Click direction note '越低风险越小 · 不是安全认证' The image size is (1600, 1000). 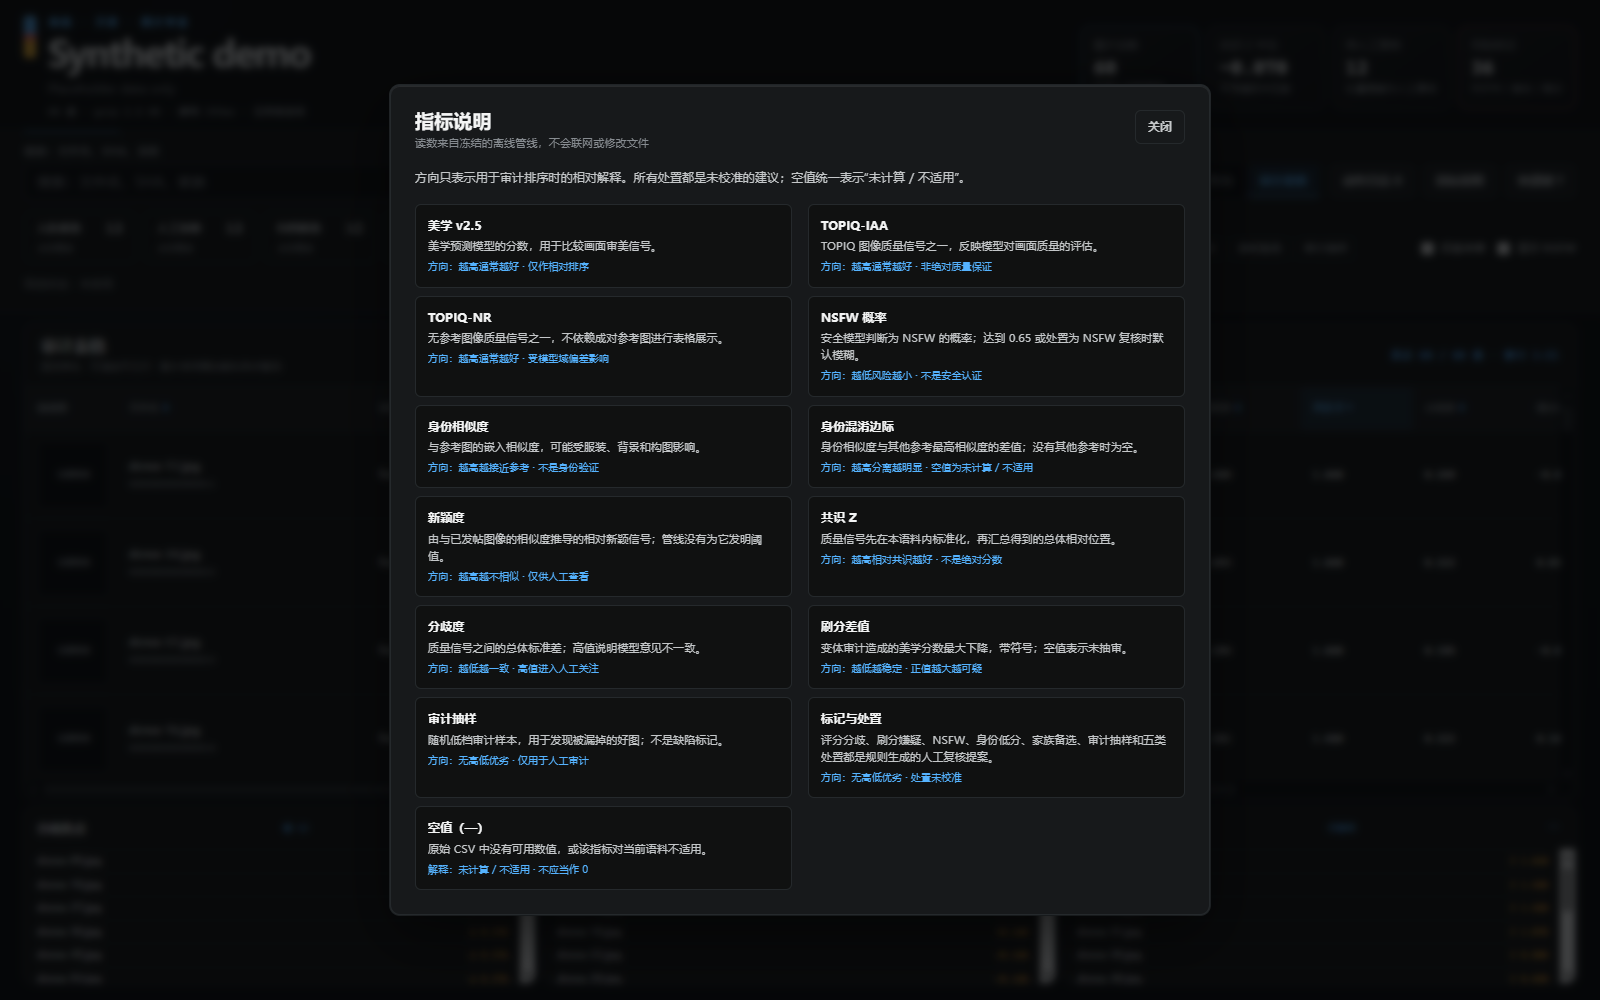[x=916, y=376]
